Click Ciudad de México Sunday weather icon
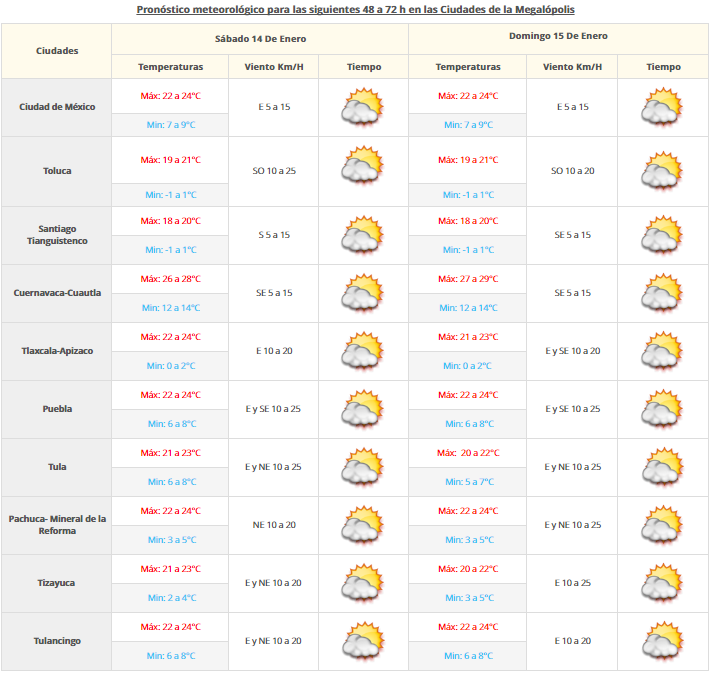This screenshot has width=709, height=675. 662,107
